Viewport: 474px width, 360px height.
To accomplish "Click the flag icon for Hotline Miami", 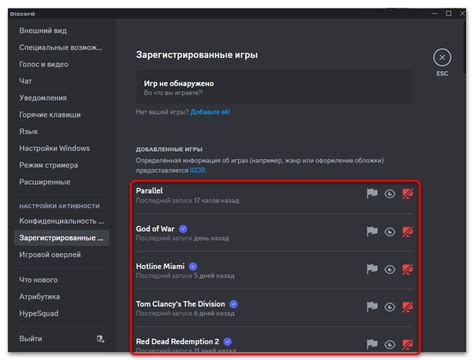I will click(372, 269).
